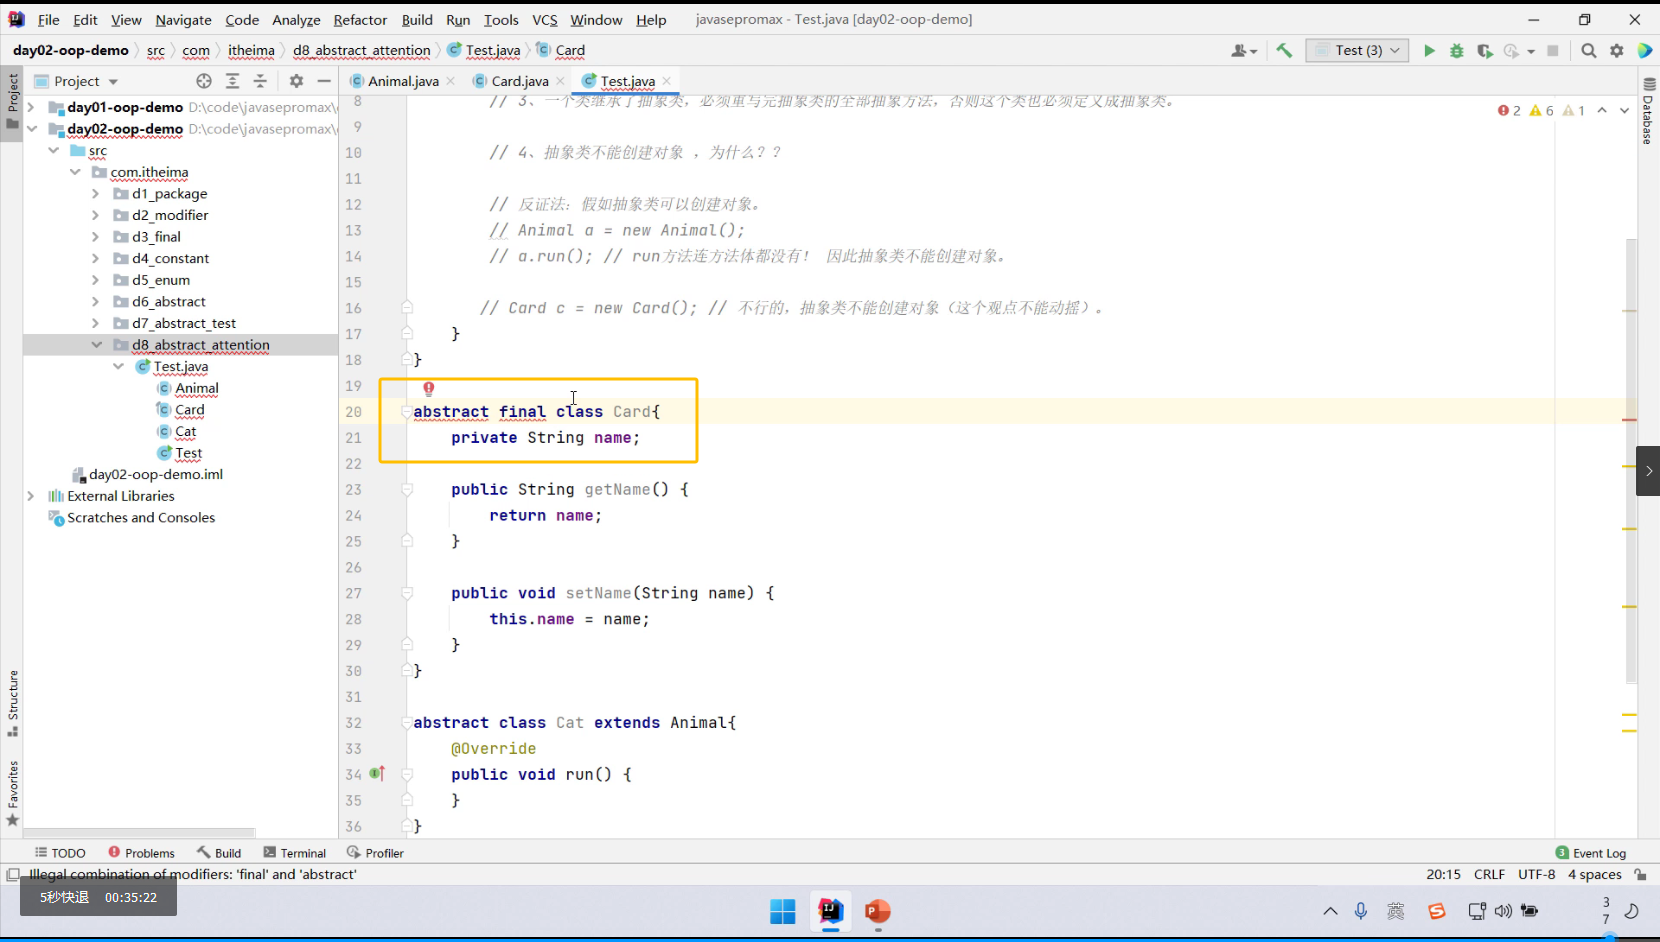Switch to the Animal.java editor tab
Viewport: 1660px width, 942px height.
tap(402, 81)
